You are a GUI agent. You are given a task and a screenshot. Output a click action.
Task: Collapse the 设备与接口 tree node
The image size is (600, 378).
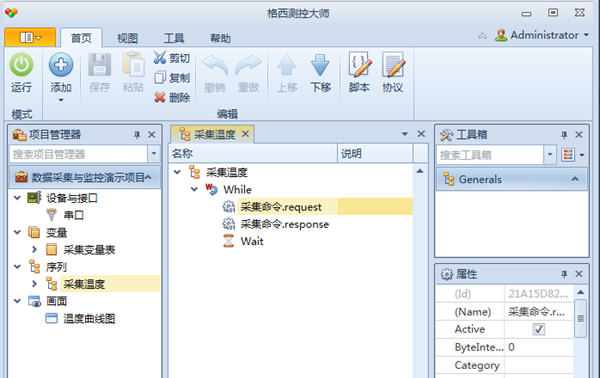pyautogui.click(x=17, y=198)
